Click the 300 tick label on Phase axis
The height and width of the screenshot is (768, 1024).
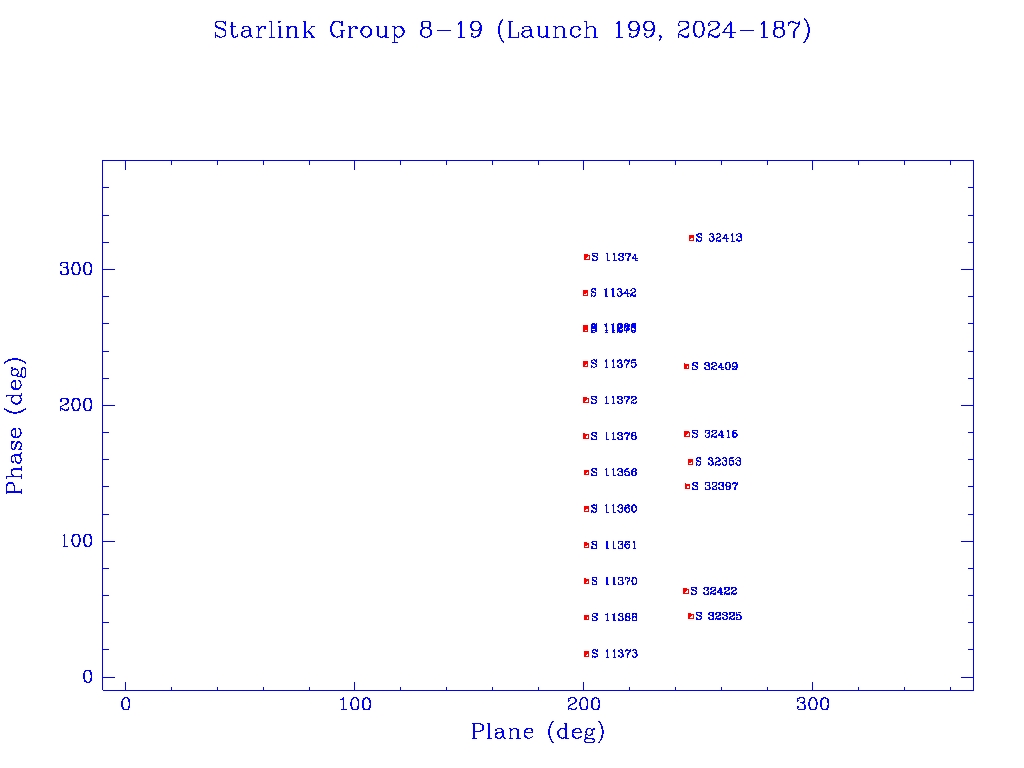(x=76, y=269)
